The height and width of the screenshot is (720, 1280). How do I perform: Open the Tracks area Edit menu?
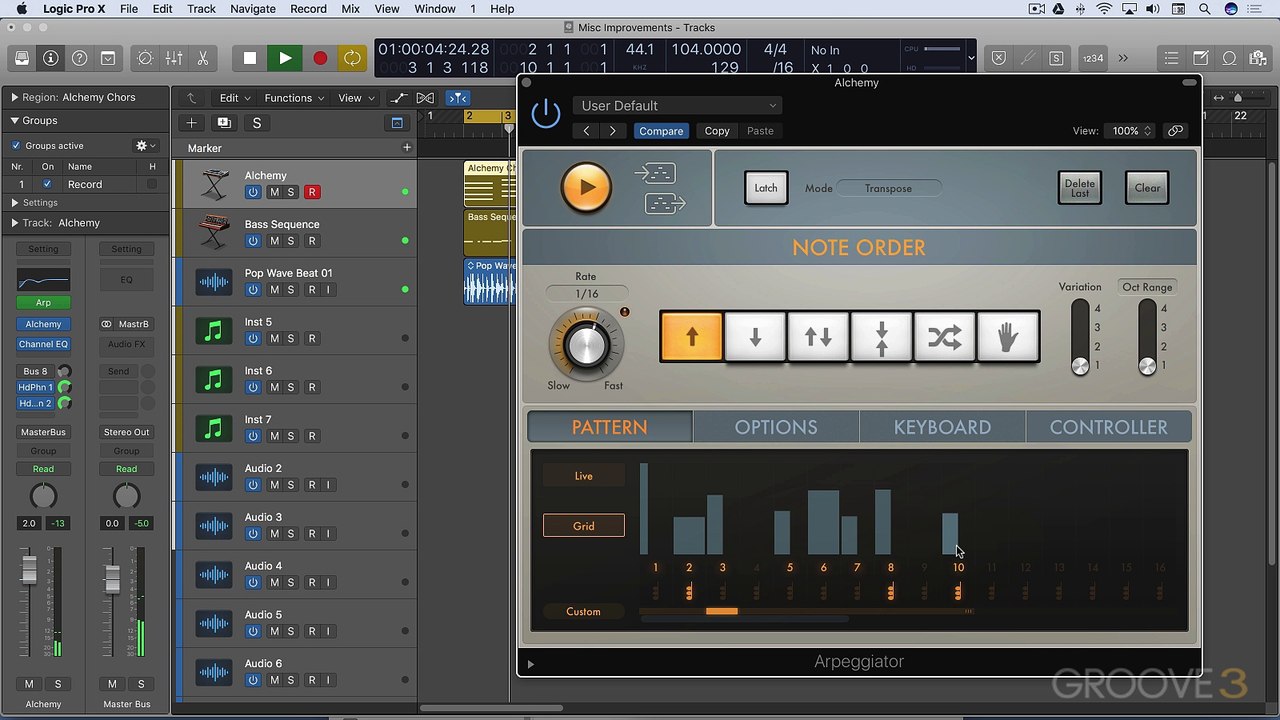point(236,98)
